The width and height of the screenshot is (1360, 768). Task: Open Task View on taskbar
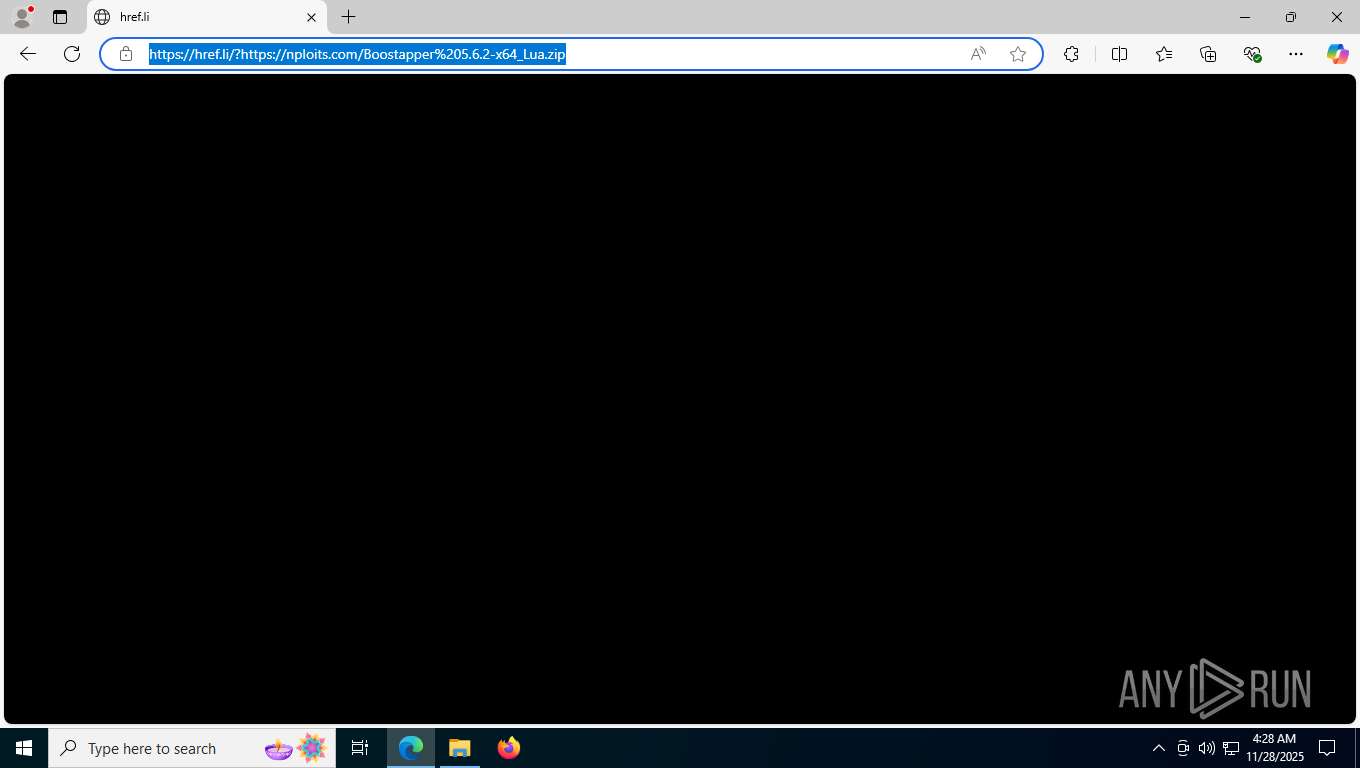point(360,748)
